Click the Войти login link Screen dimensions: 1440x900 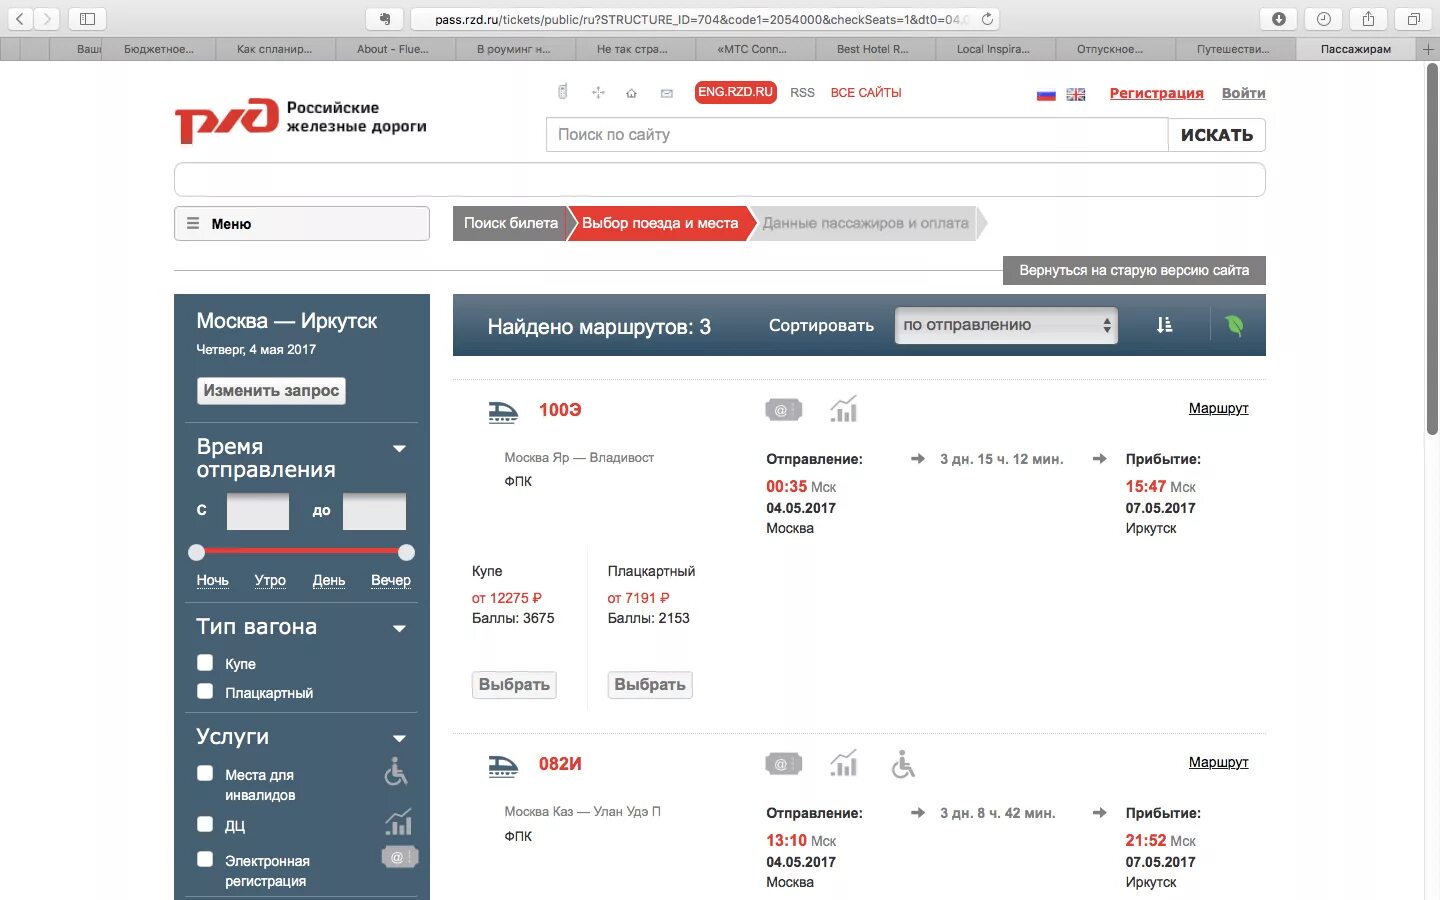tap(1243, 93)
